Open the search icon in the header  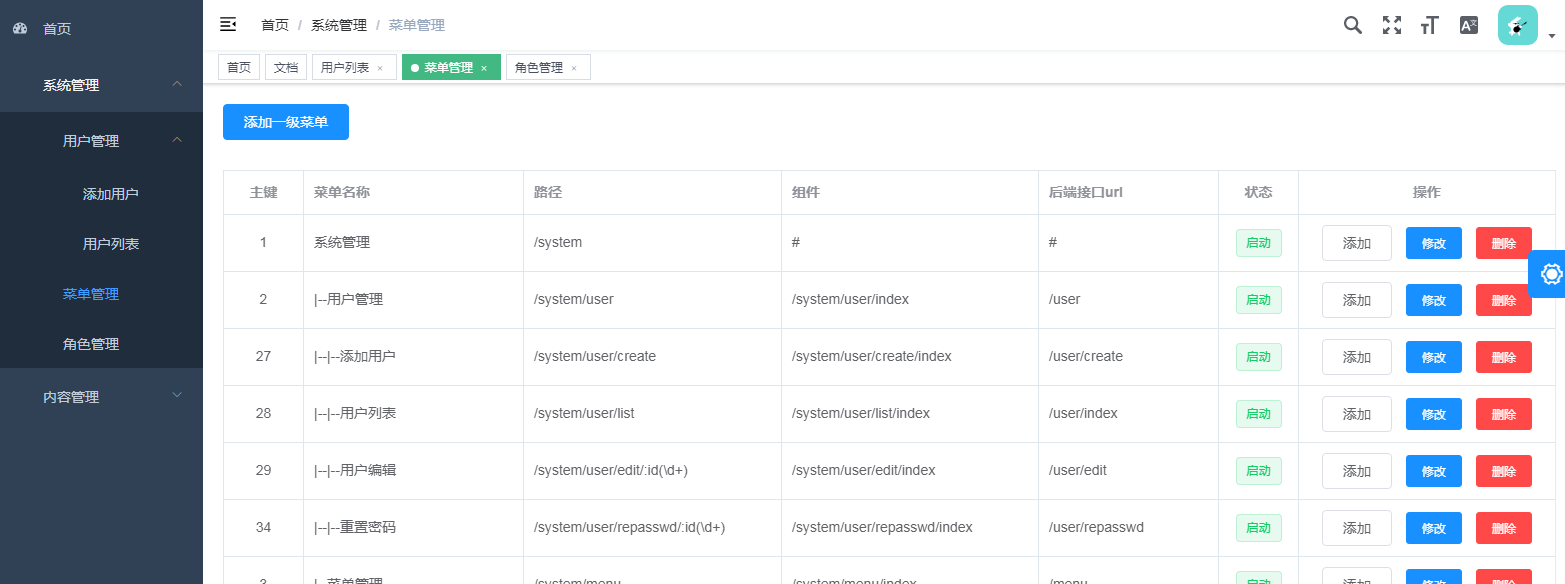click(1352, 25)
